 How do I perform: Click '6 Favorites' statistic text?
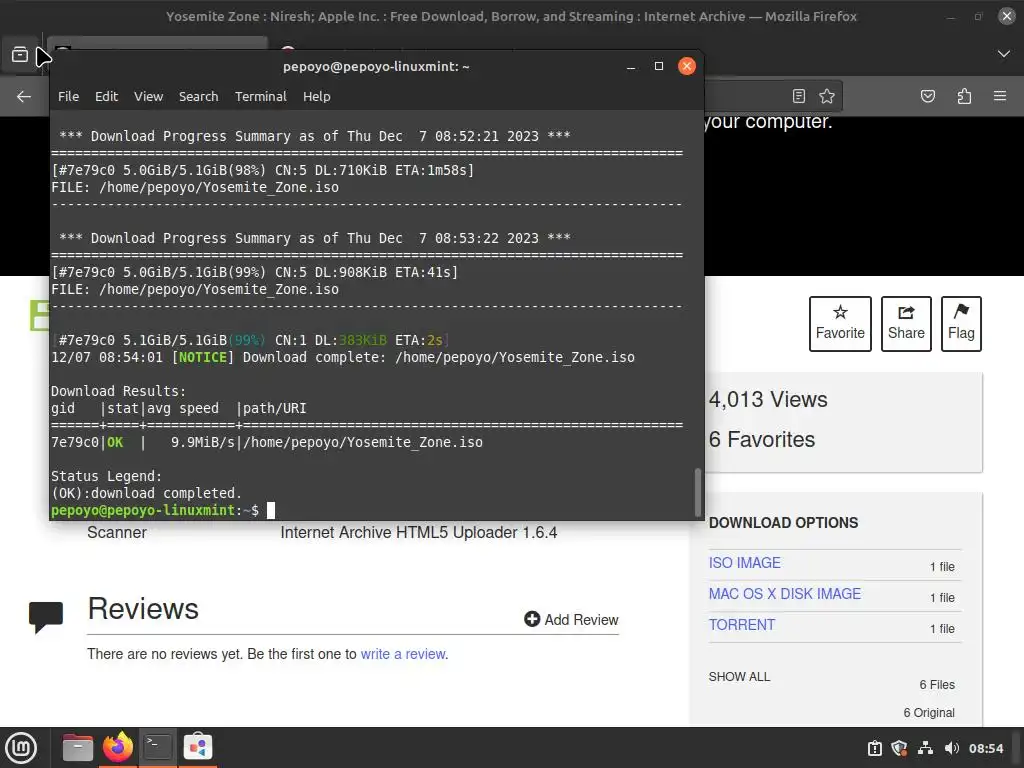(x=761, y=440)
